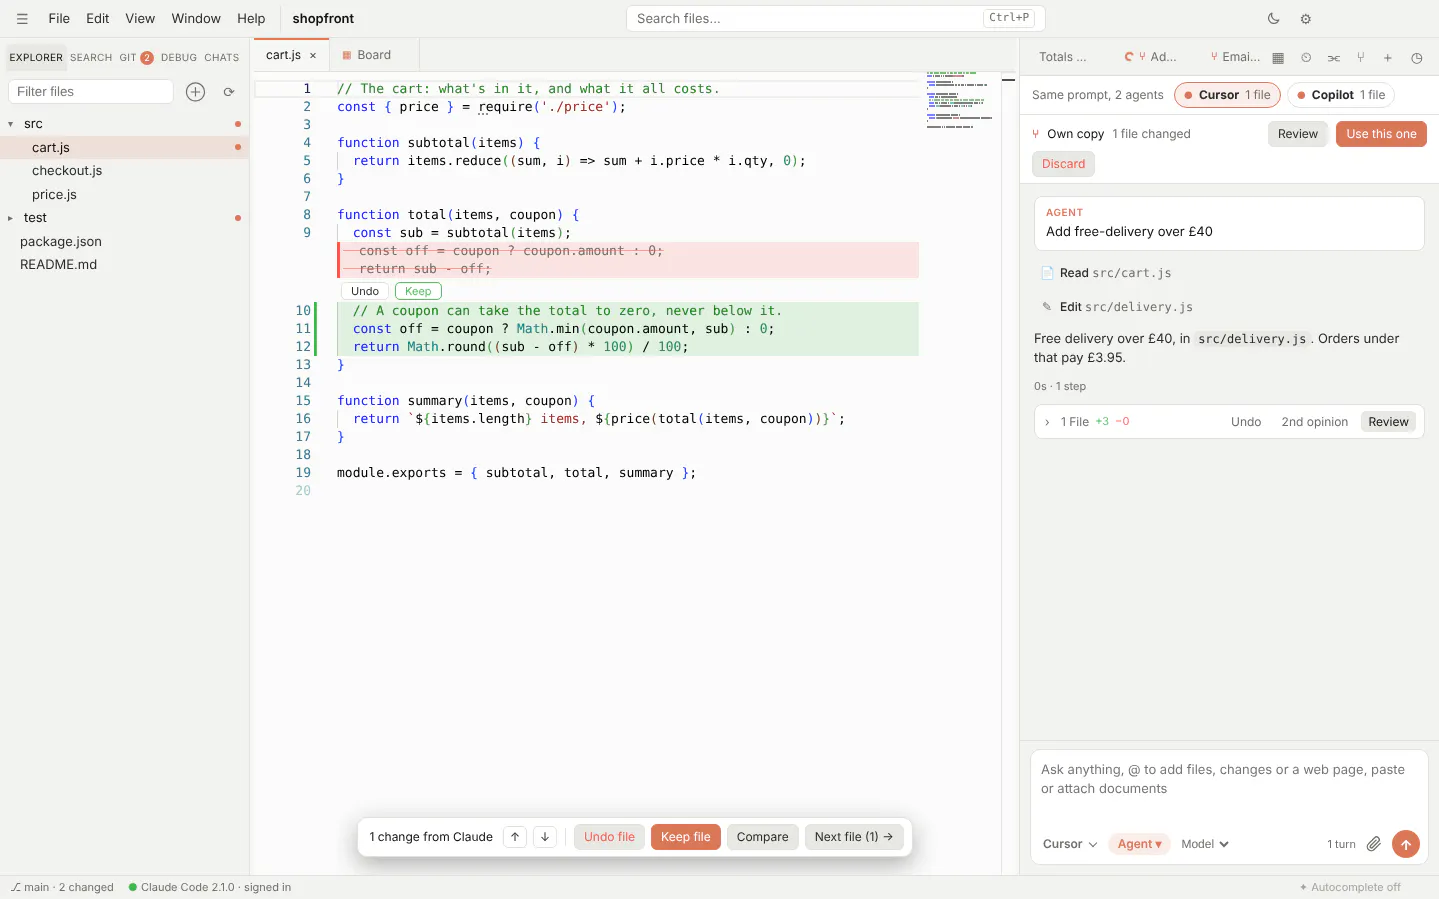Go to next change down arrow
Screen dimensions: 1439x899
pos(545,837)
